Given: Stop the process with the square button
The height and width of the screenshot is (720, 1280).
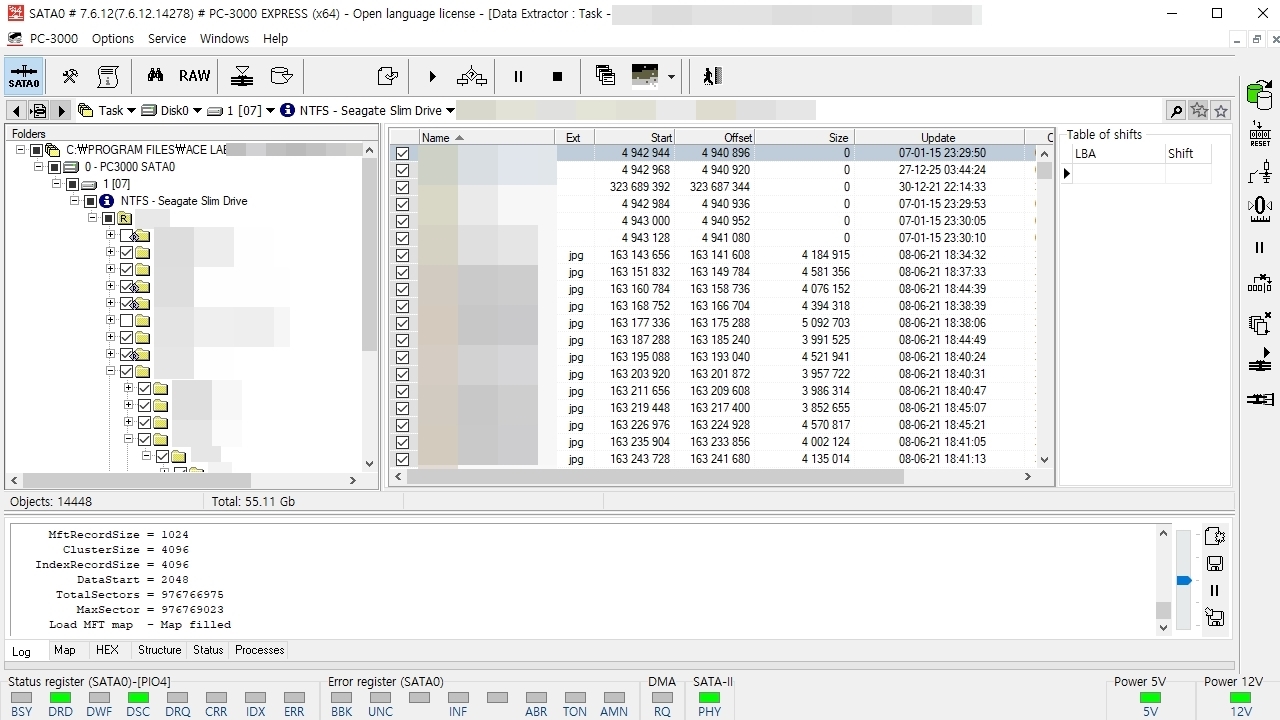Looking at the screenshot, I should pos(557,76).
